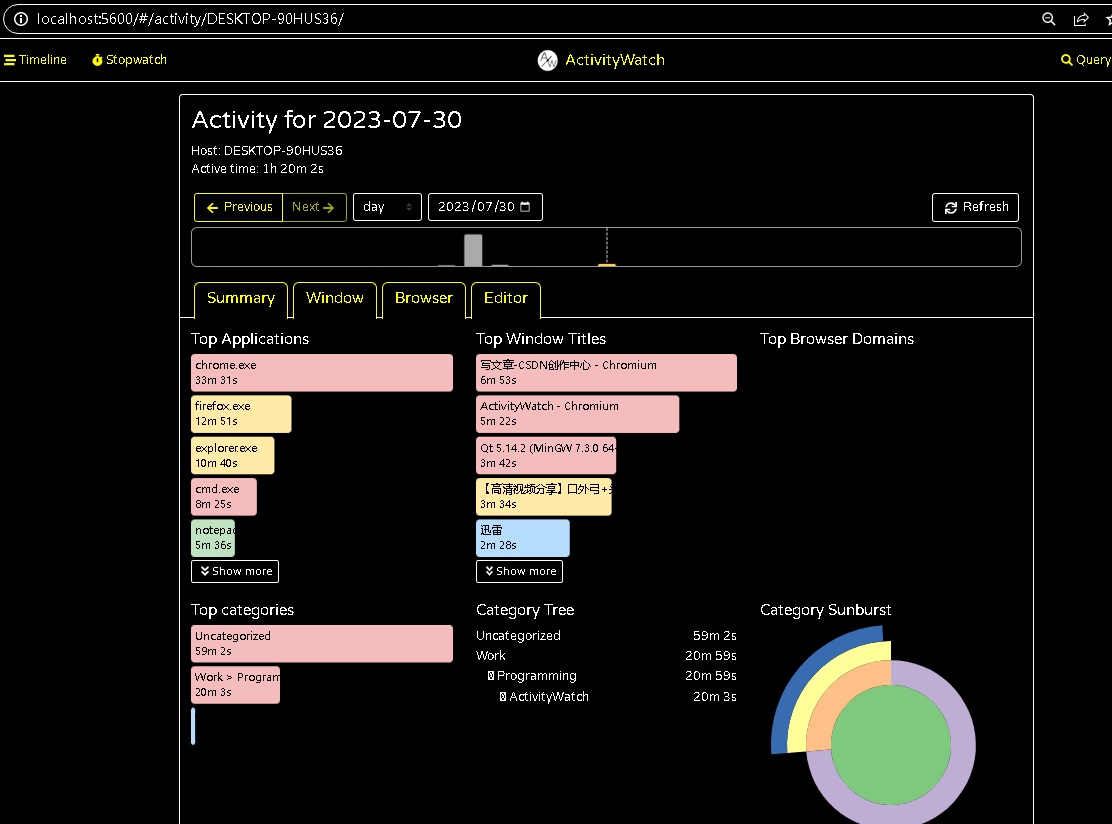
Task: Click the cmd.exe application bar
Action: (x=224, y=497)
